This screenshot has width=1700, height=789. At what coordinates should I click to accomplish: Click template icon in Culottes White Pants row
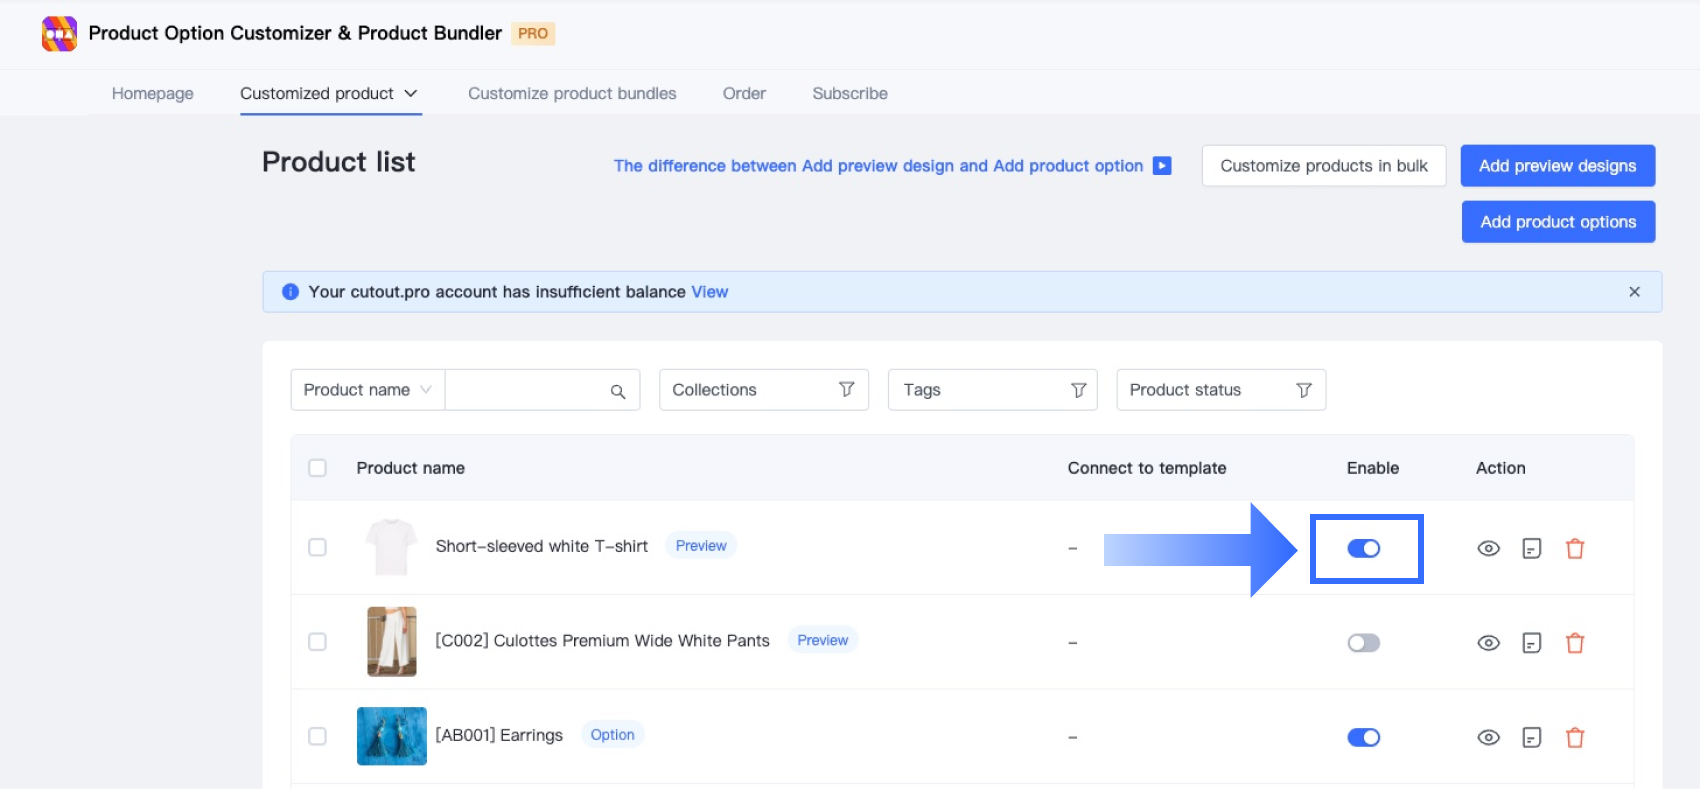point(1531,643)
